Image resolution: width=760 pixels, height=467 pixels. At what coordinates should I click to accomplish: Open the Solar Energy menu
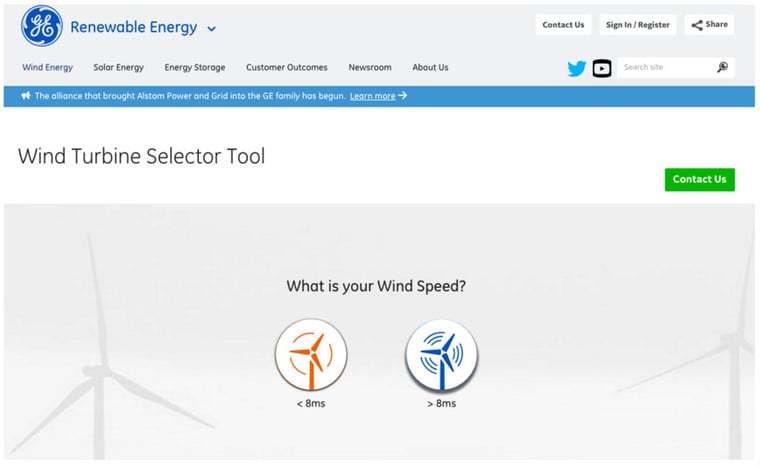(118, 68)
